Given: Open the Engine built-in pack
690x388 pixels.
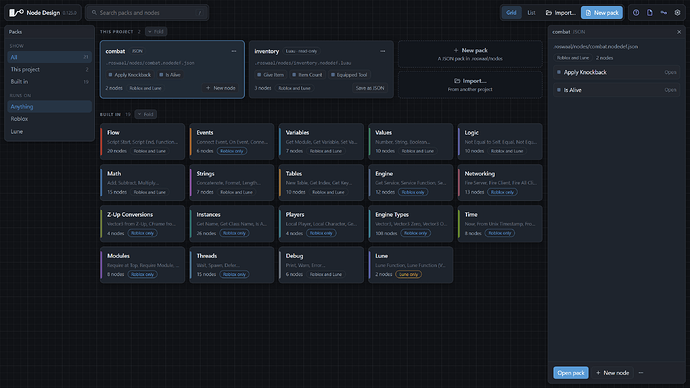Looking at the screenshot, I should pyautogui.click(x=411, y=183).
